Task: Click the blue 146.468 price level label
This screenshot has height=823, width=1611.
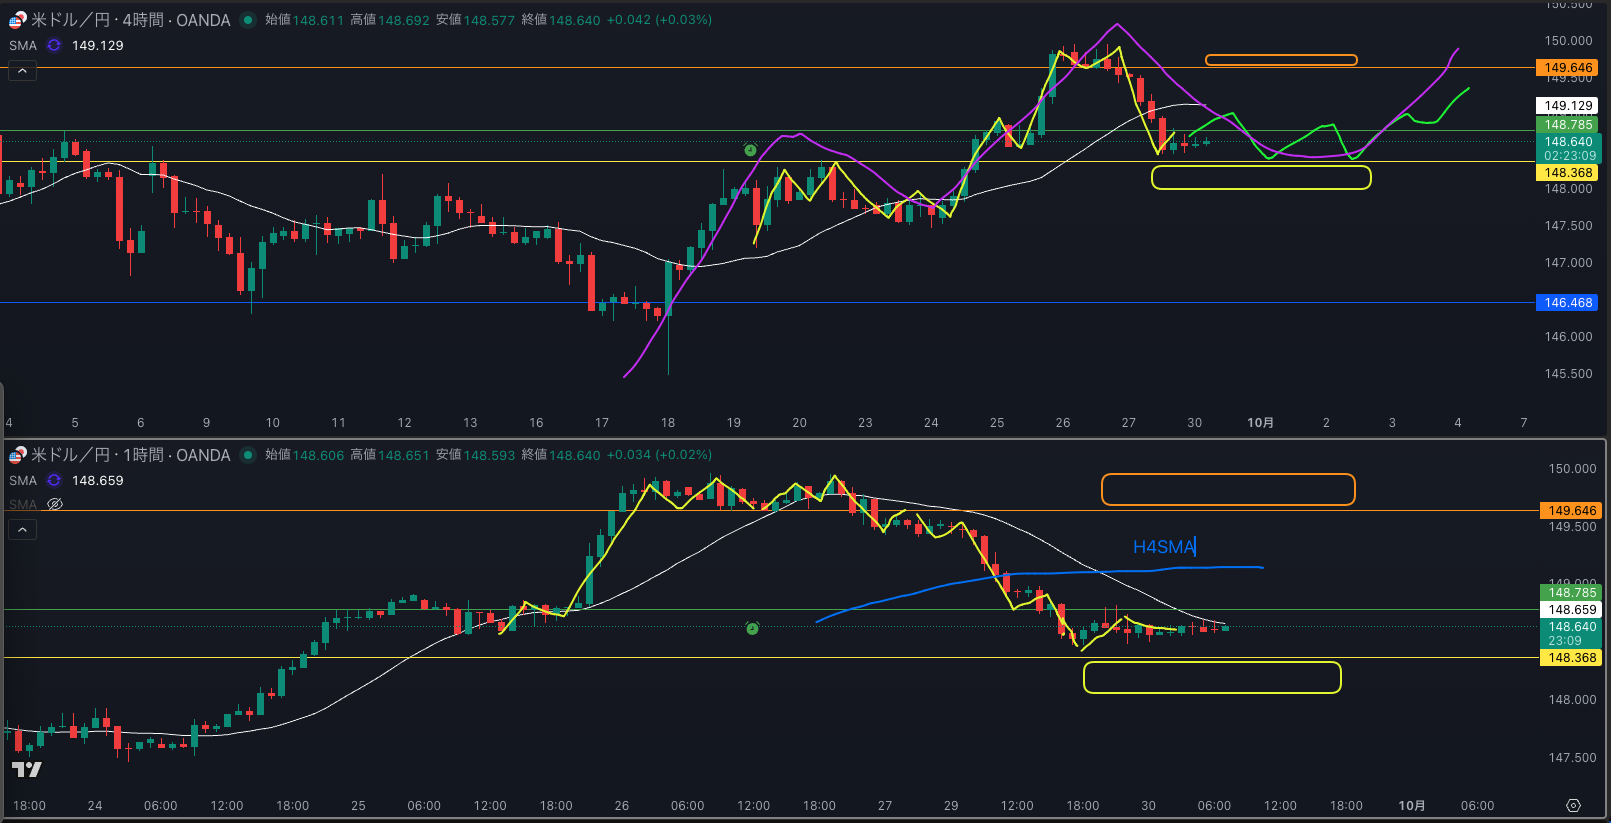Action: tap(1568, 302)
